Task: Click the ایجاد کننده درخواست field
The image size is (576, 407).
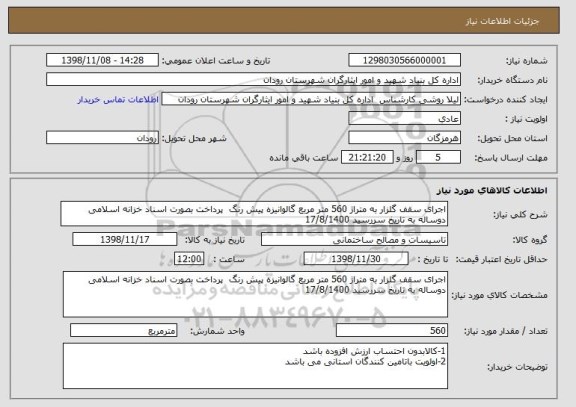Action: coord(311,100)
